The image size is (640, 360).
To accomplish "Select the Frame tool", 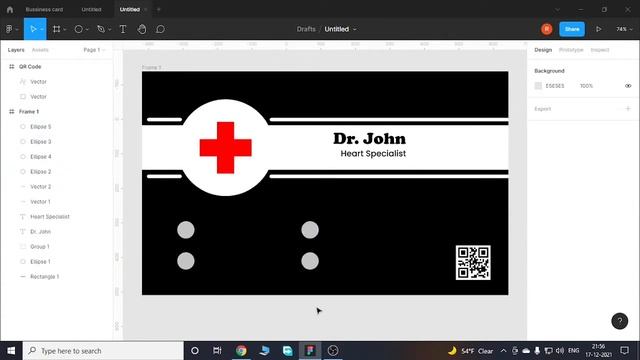I will [x=56, y=29].
